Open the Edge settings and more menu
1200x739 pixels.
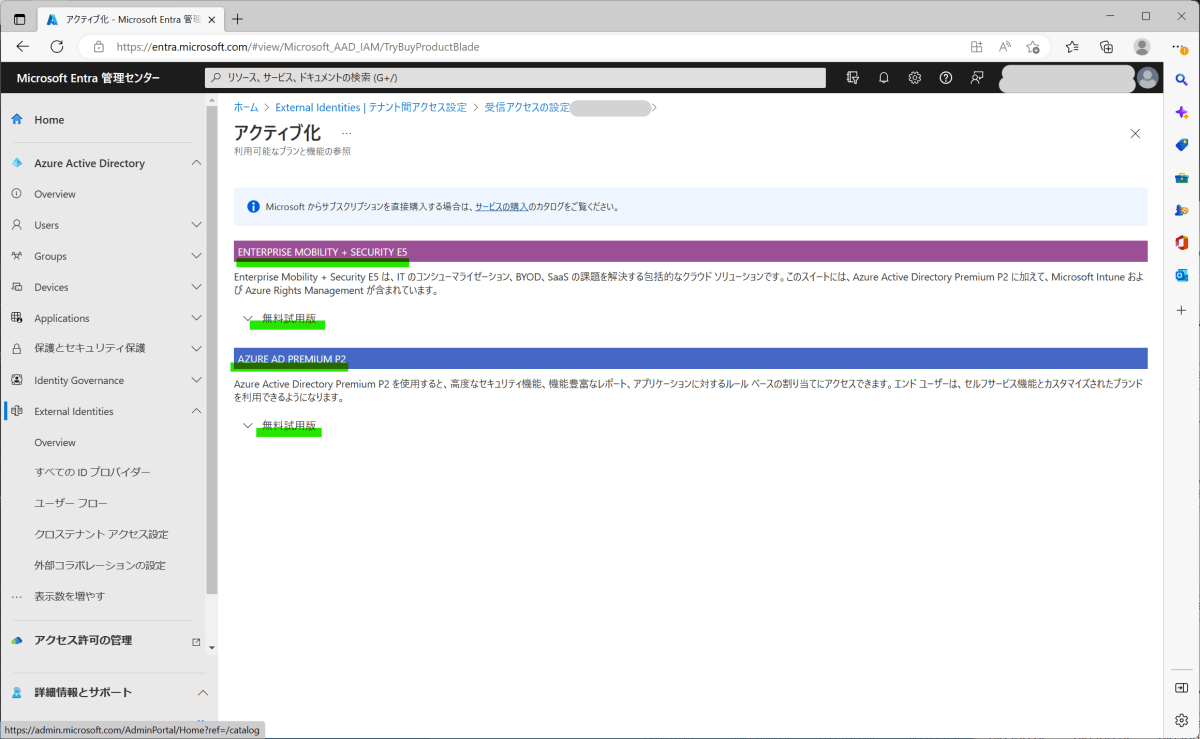(x=1180, y=46)
